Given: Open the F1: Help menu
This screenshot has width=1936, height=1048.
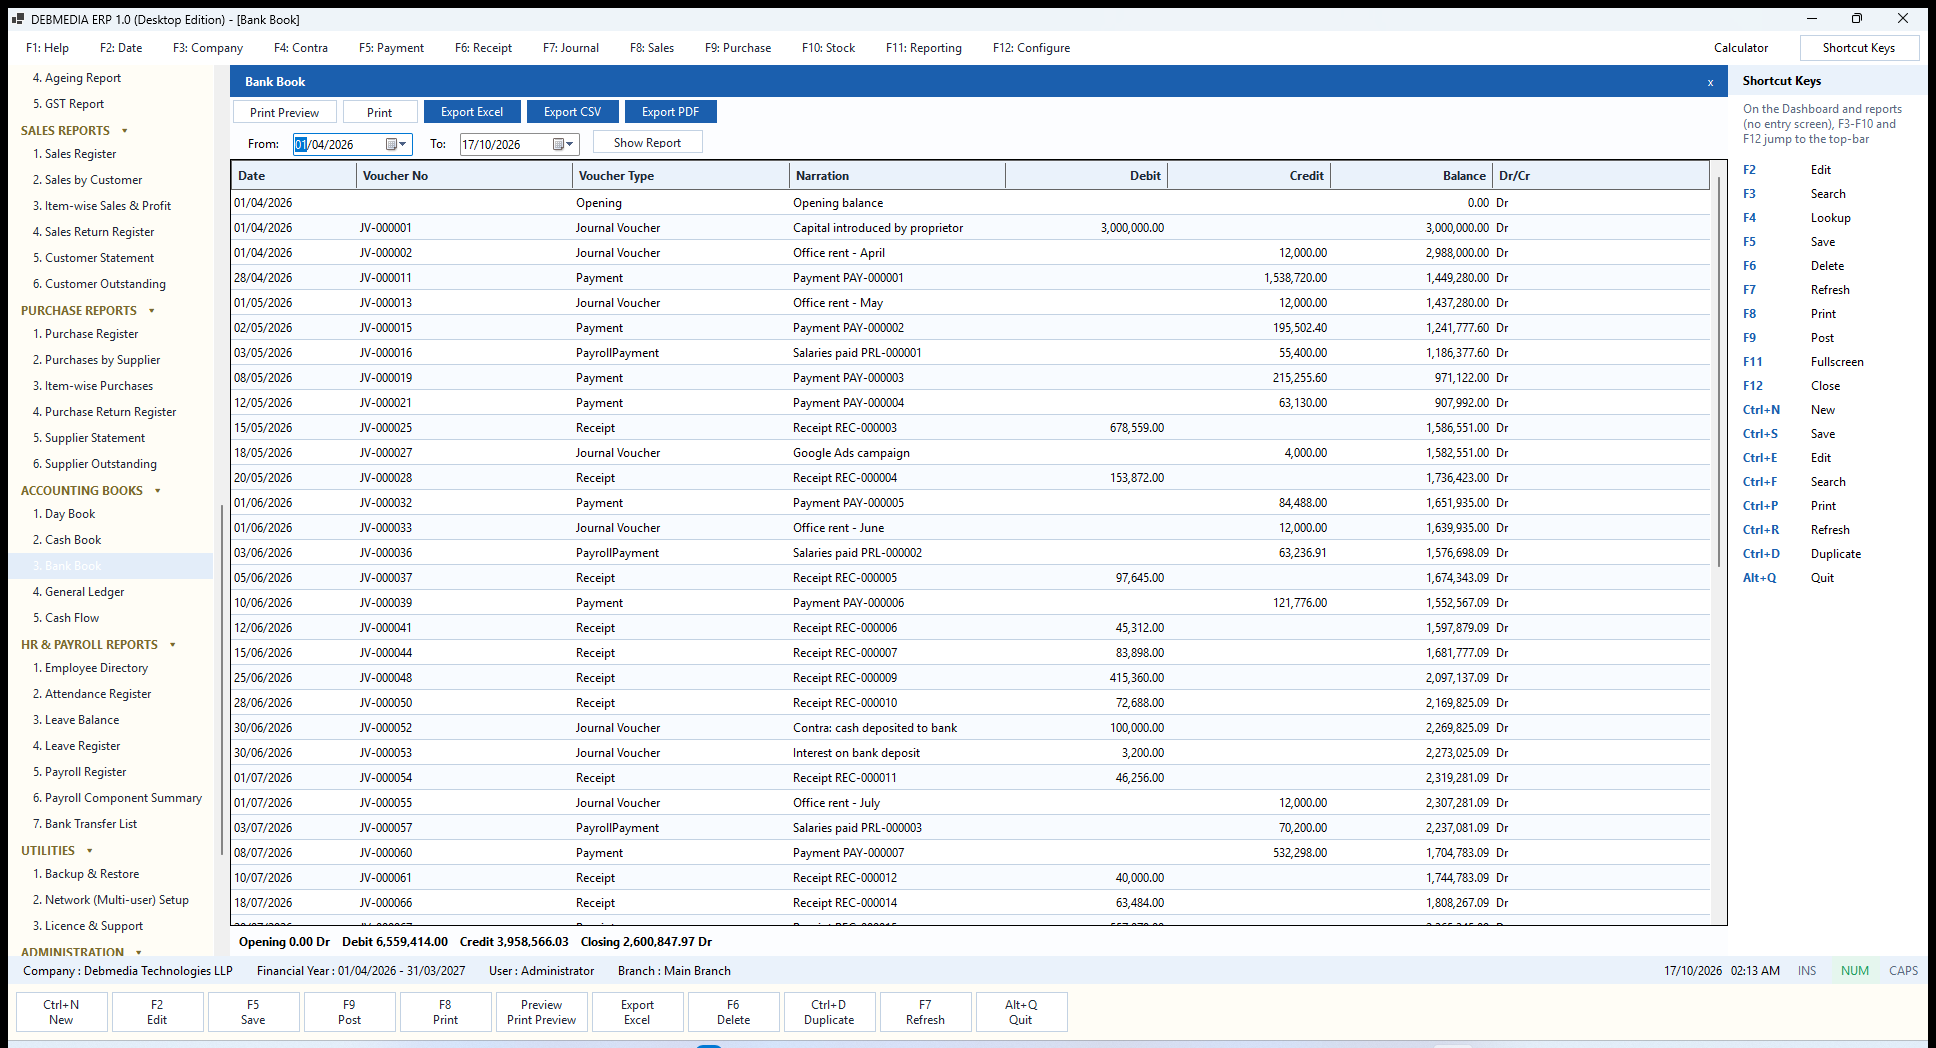Looking at the screenshot, I should [48, 48].
